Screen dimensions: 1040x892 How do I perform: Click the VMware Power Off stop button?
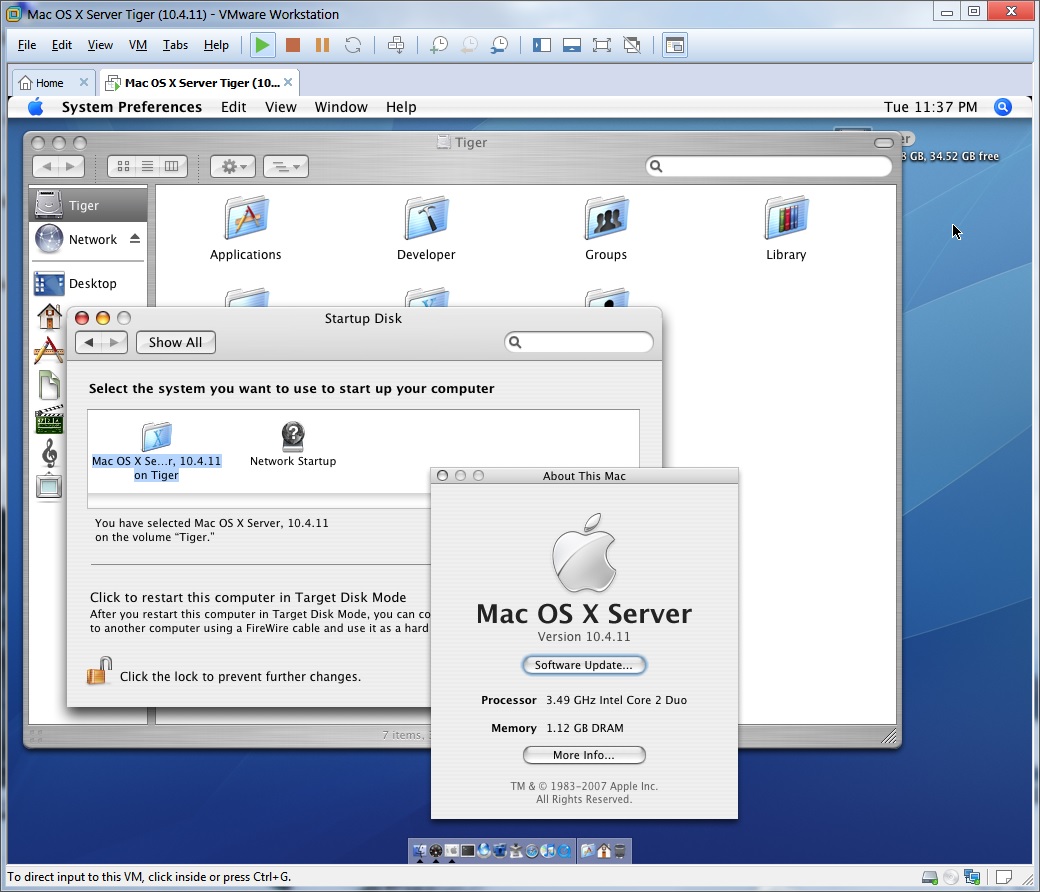pos(292,45)
